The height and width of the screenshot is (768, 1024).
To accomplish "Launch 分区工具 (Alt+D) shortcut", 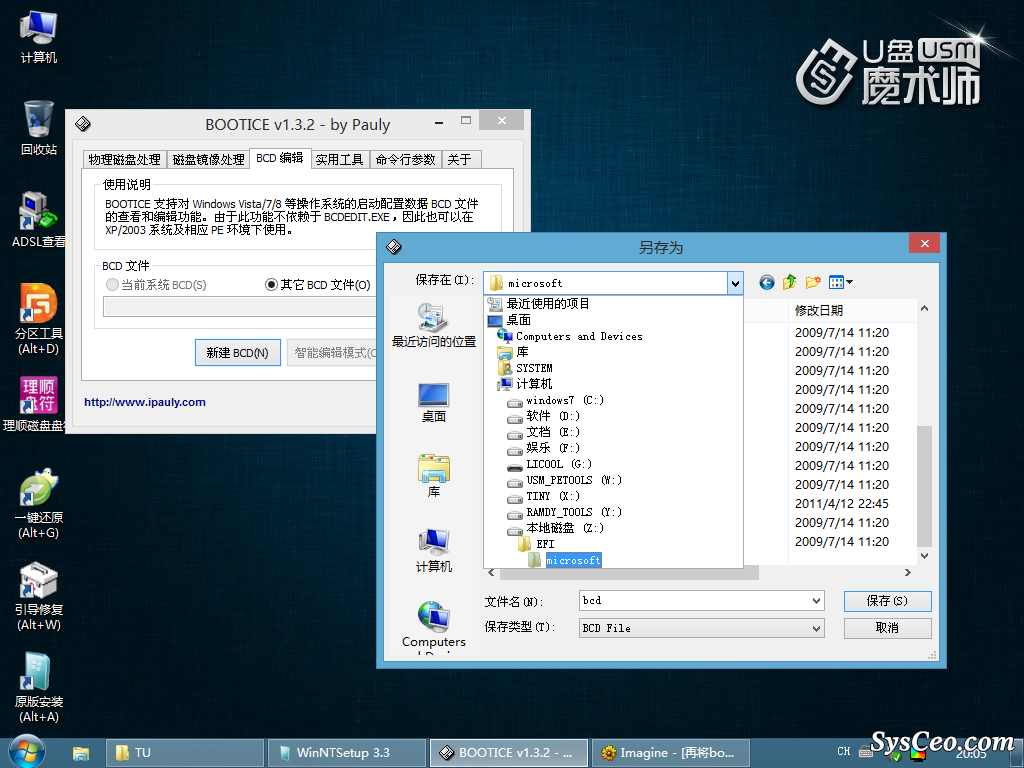I will point(39,319).
